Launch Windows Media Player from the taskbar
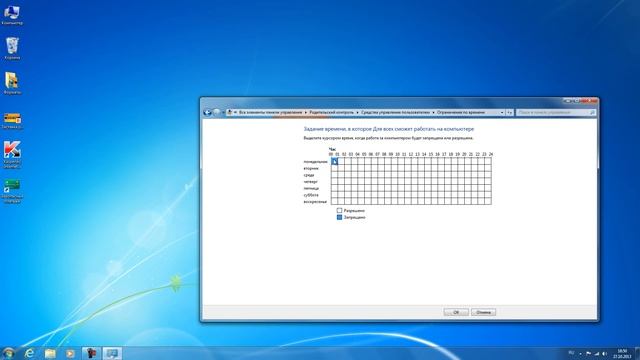This screenshot has height=360, width=640. coord(70,353)
